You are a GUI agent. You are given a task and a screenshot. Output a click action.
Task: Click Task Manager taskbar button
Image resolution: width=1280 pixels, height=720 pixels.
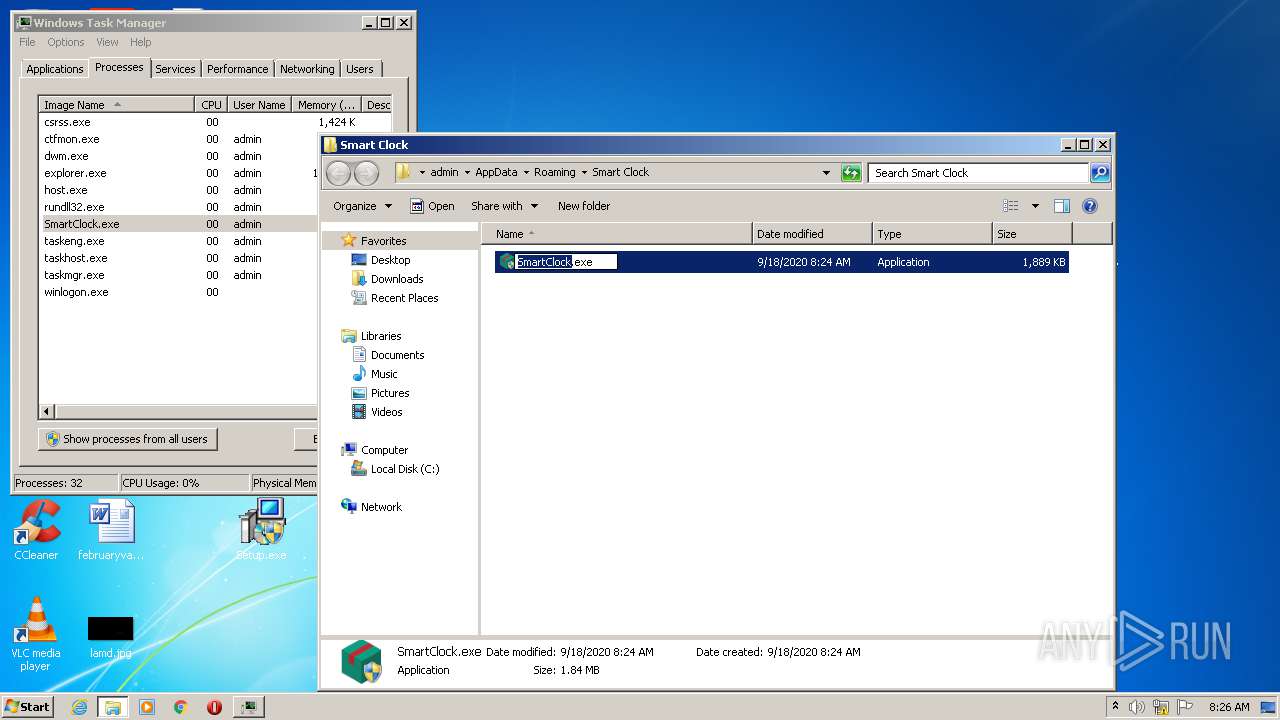click(x=248, y=707)
